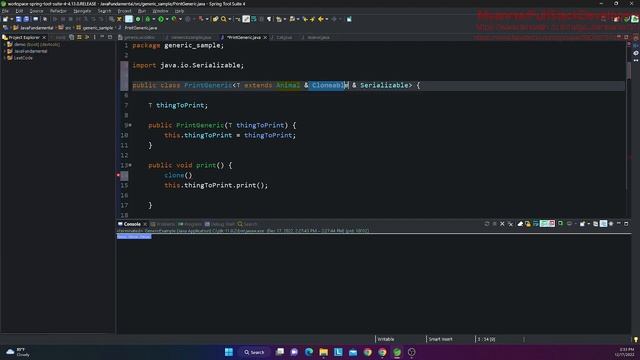Open Project Explorer view menu
This screenshot has width=640, height=360.
click(95, 37)
